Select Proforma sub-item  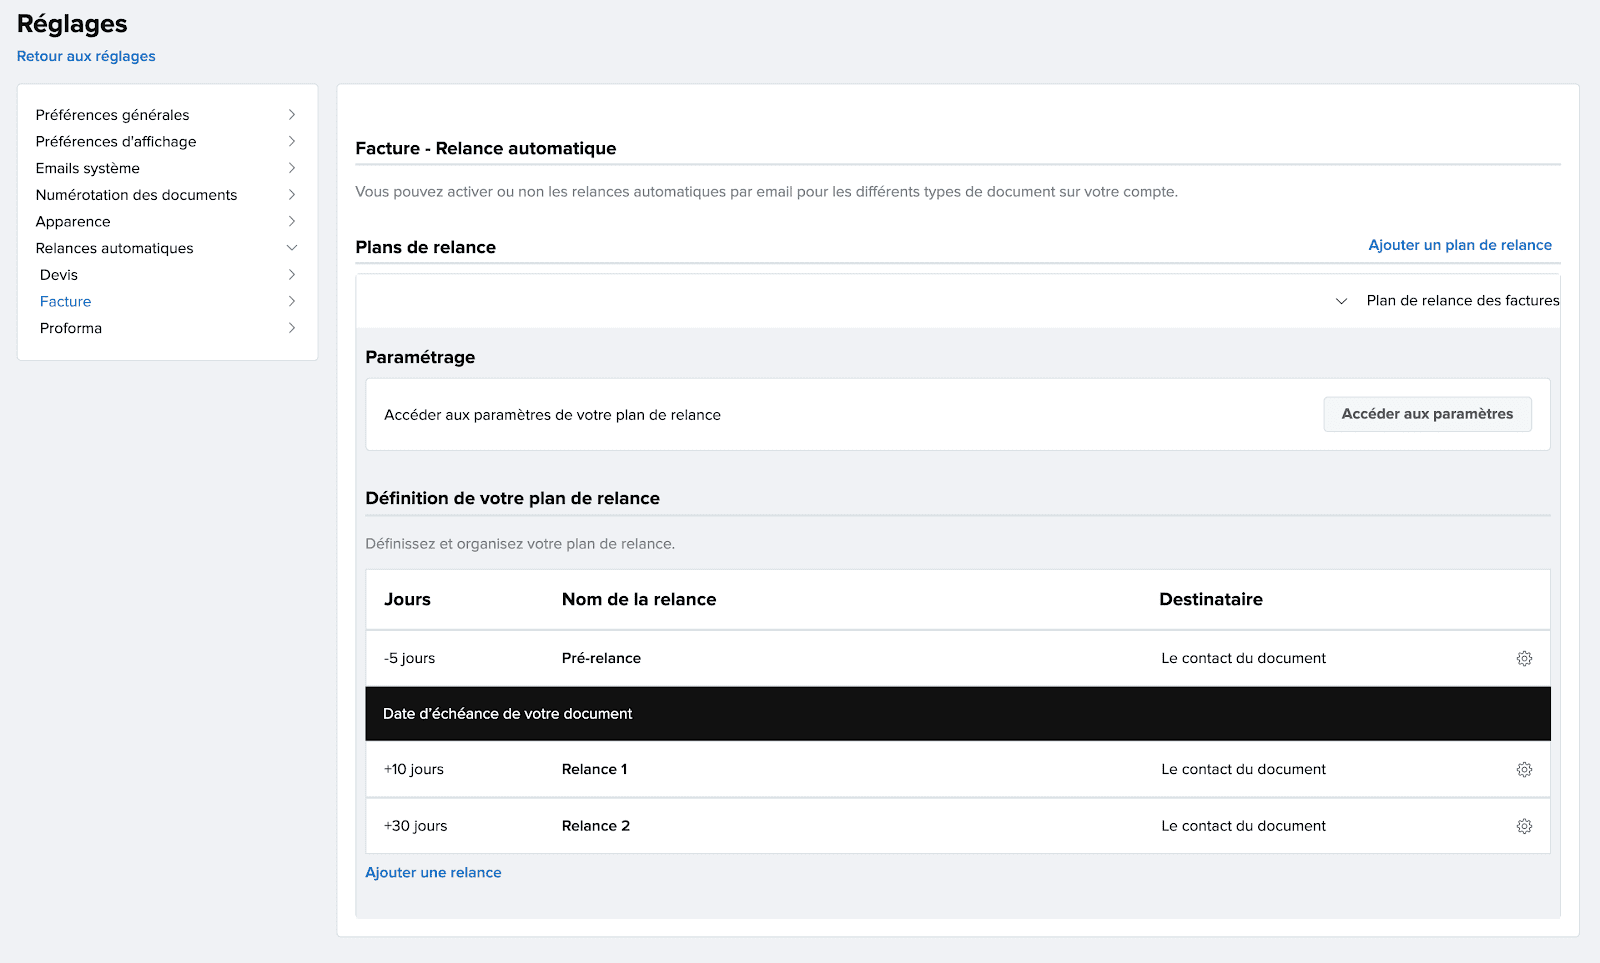[x=71, y=328]
